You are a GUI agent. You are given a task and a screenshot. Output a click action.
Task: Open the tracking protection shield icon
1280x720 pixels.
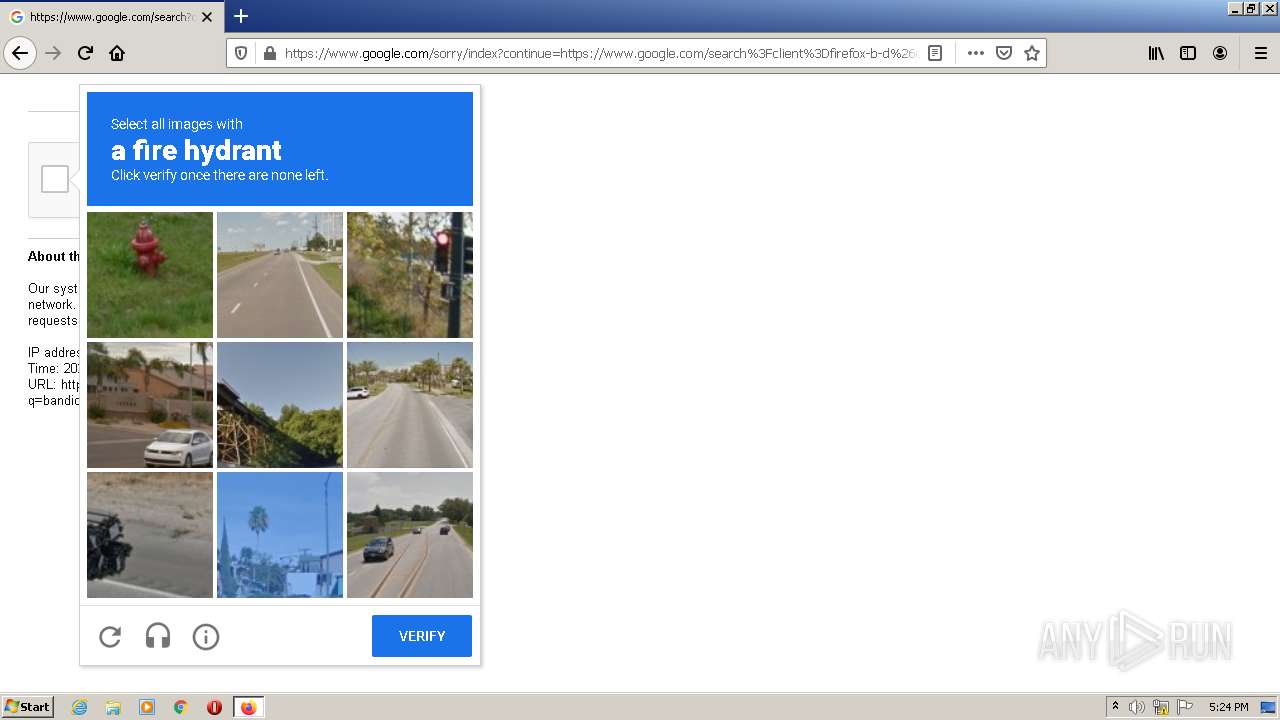tap(241, 53)
